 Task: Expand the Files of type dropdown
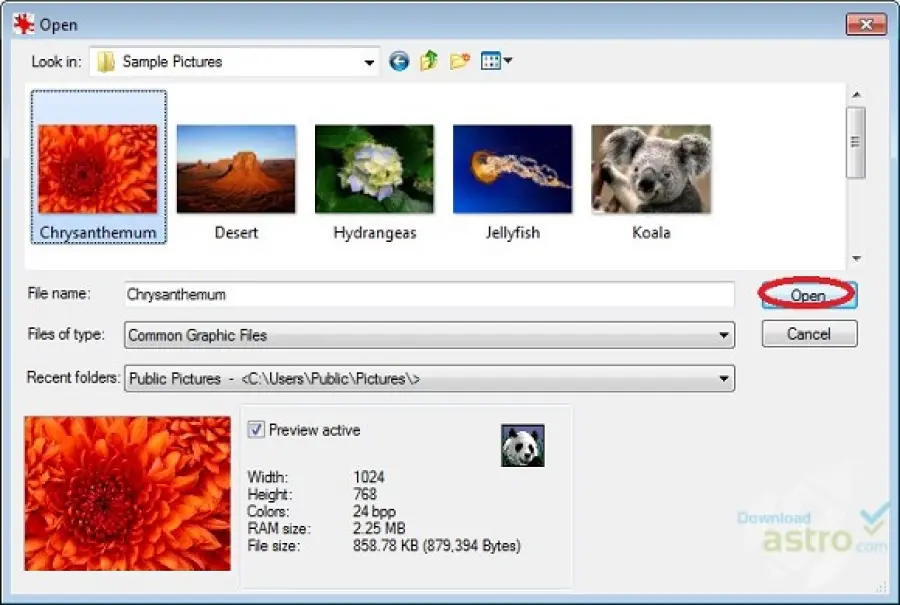(723, 335)
